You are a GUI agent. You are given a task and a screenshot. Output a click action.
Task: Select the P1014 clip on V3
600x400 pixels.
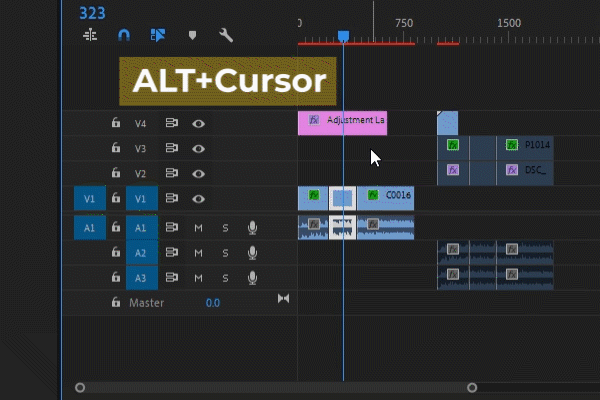[x=525, y=148]
